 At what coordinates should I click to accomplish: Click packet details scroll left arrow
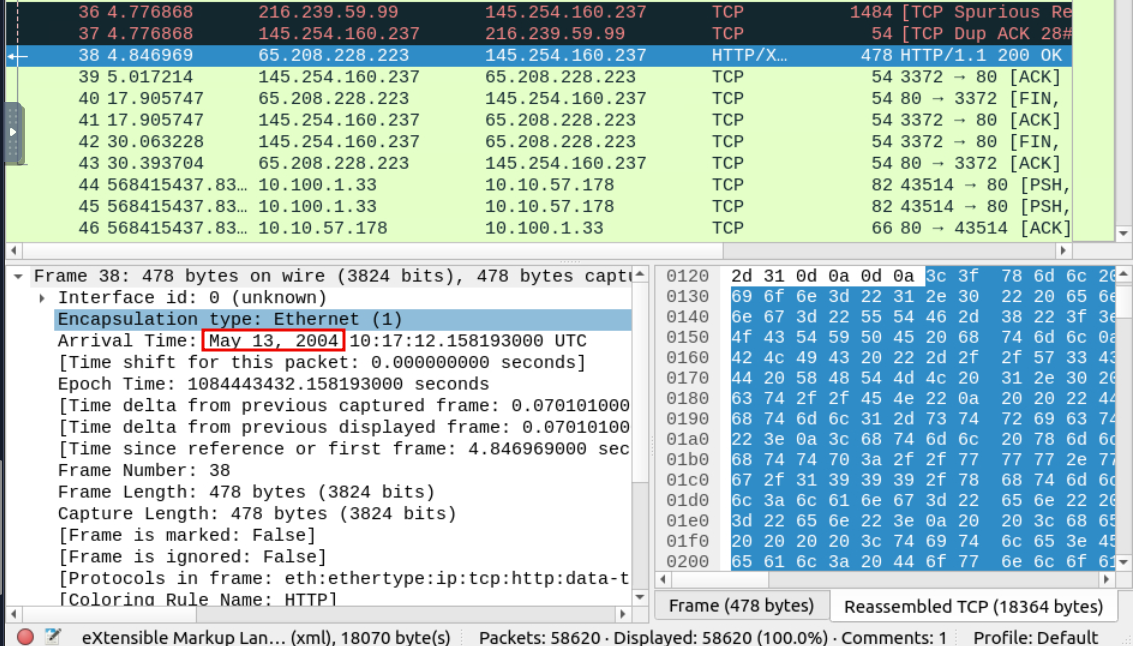[x=12, y=613]
